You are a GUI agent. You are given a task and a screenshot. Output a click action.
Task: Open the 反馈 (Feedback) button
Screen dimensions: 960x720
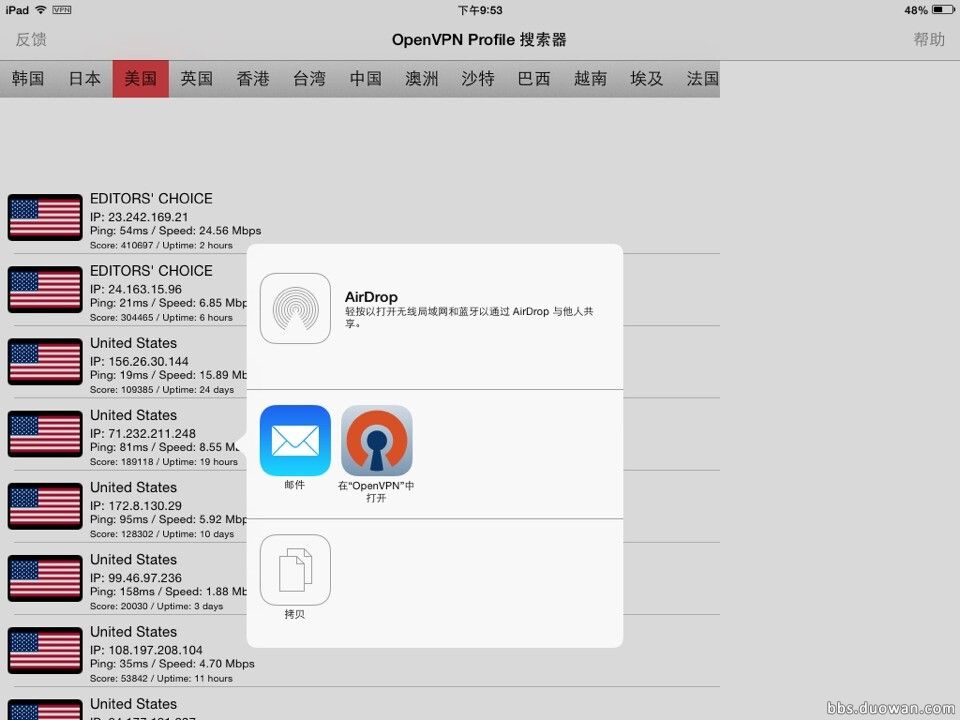coord(31,40)
